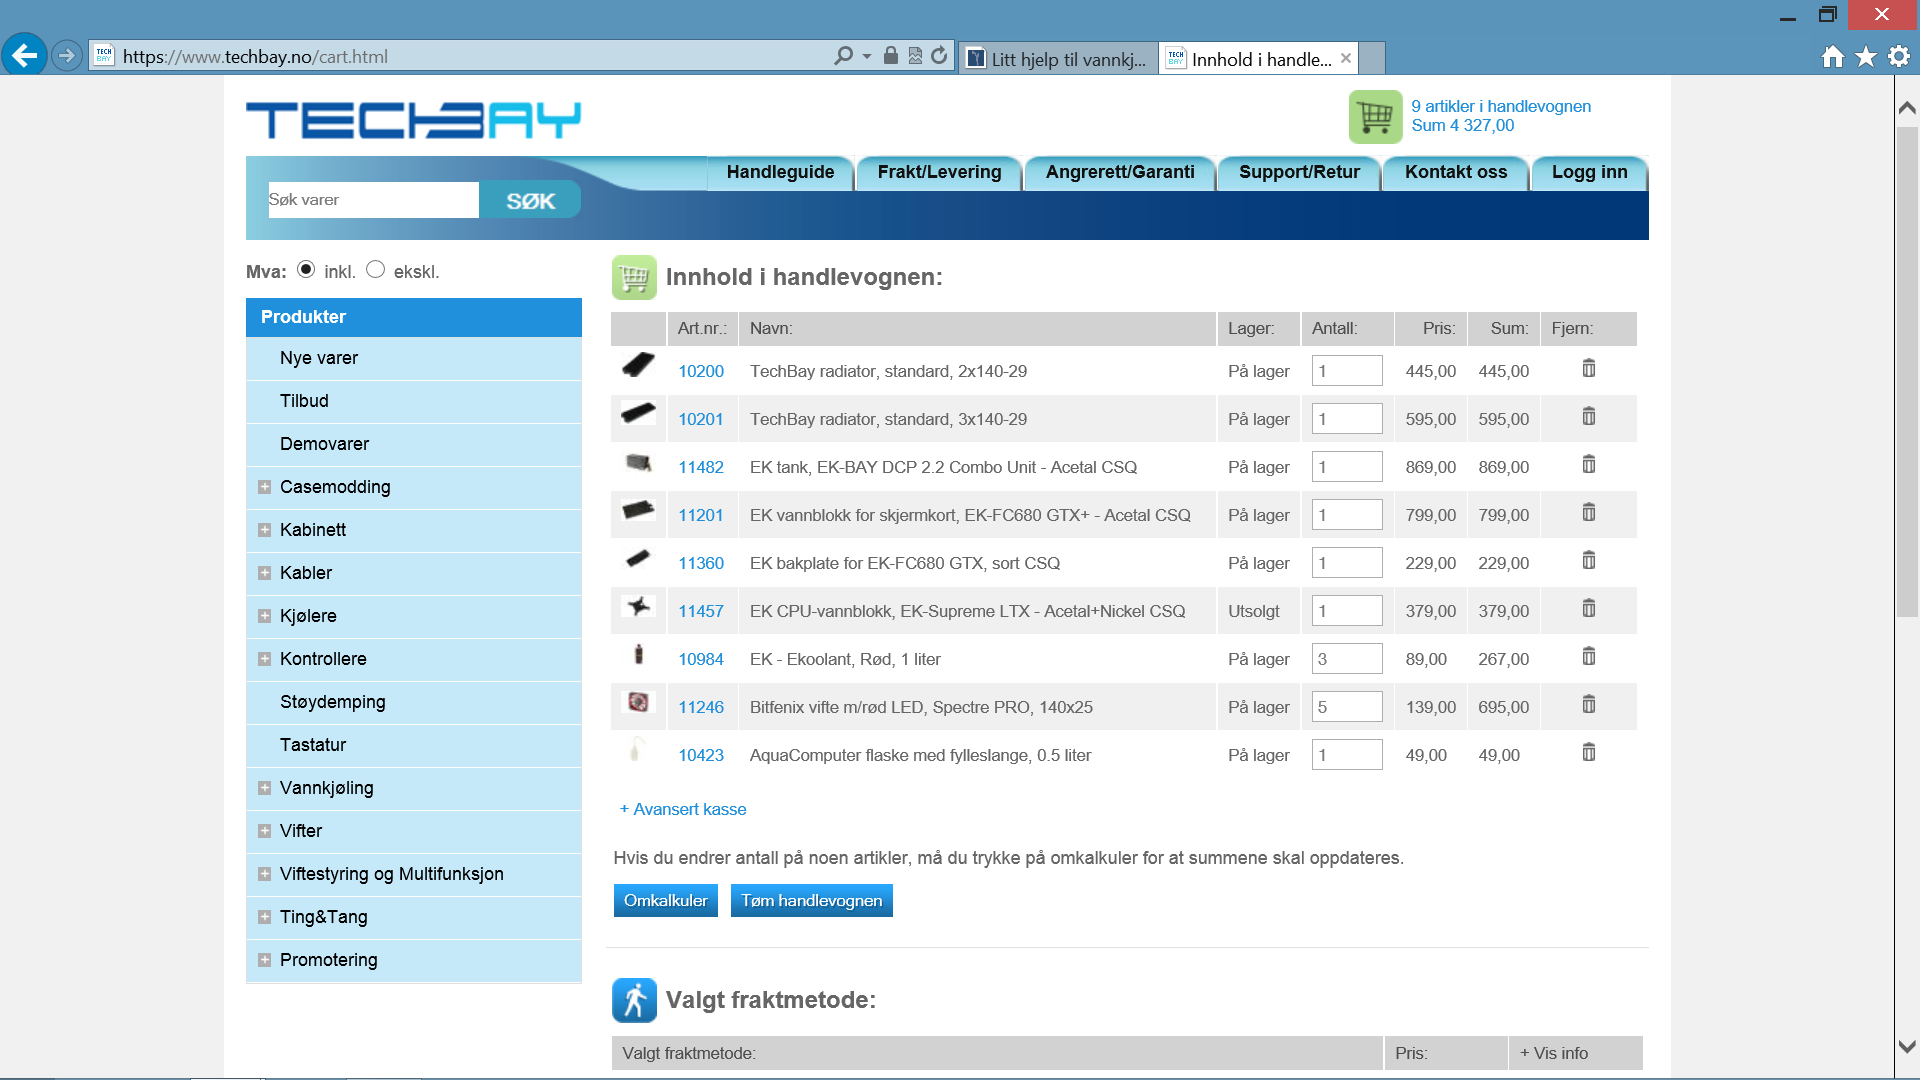Screen dimensions: 1920x1080
Task: Switch to Litt hjelp til vannkj... browser tab
Action: click(x=1058, y=59)
